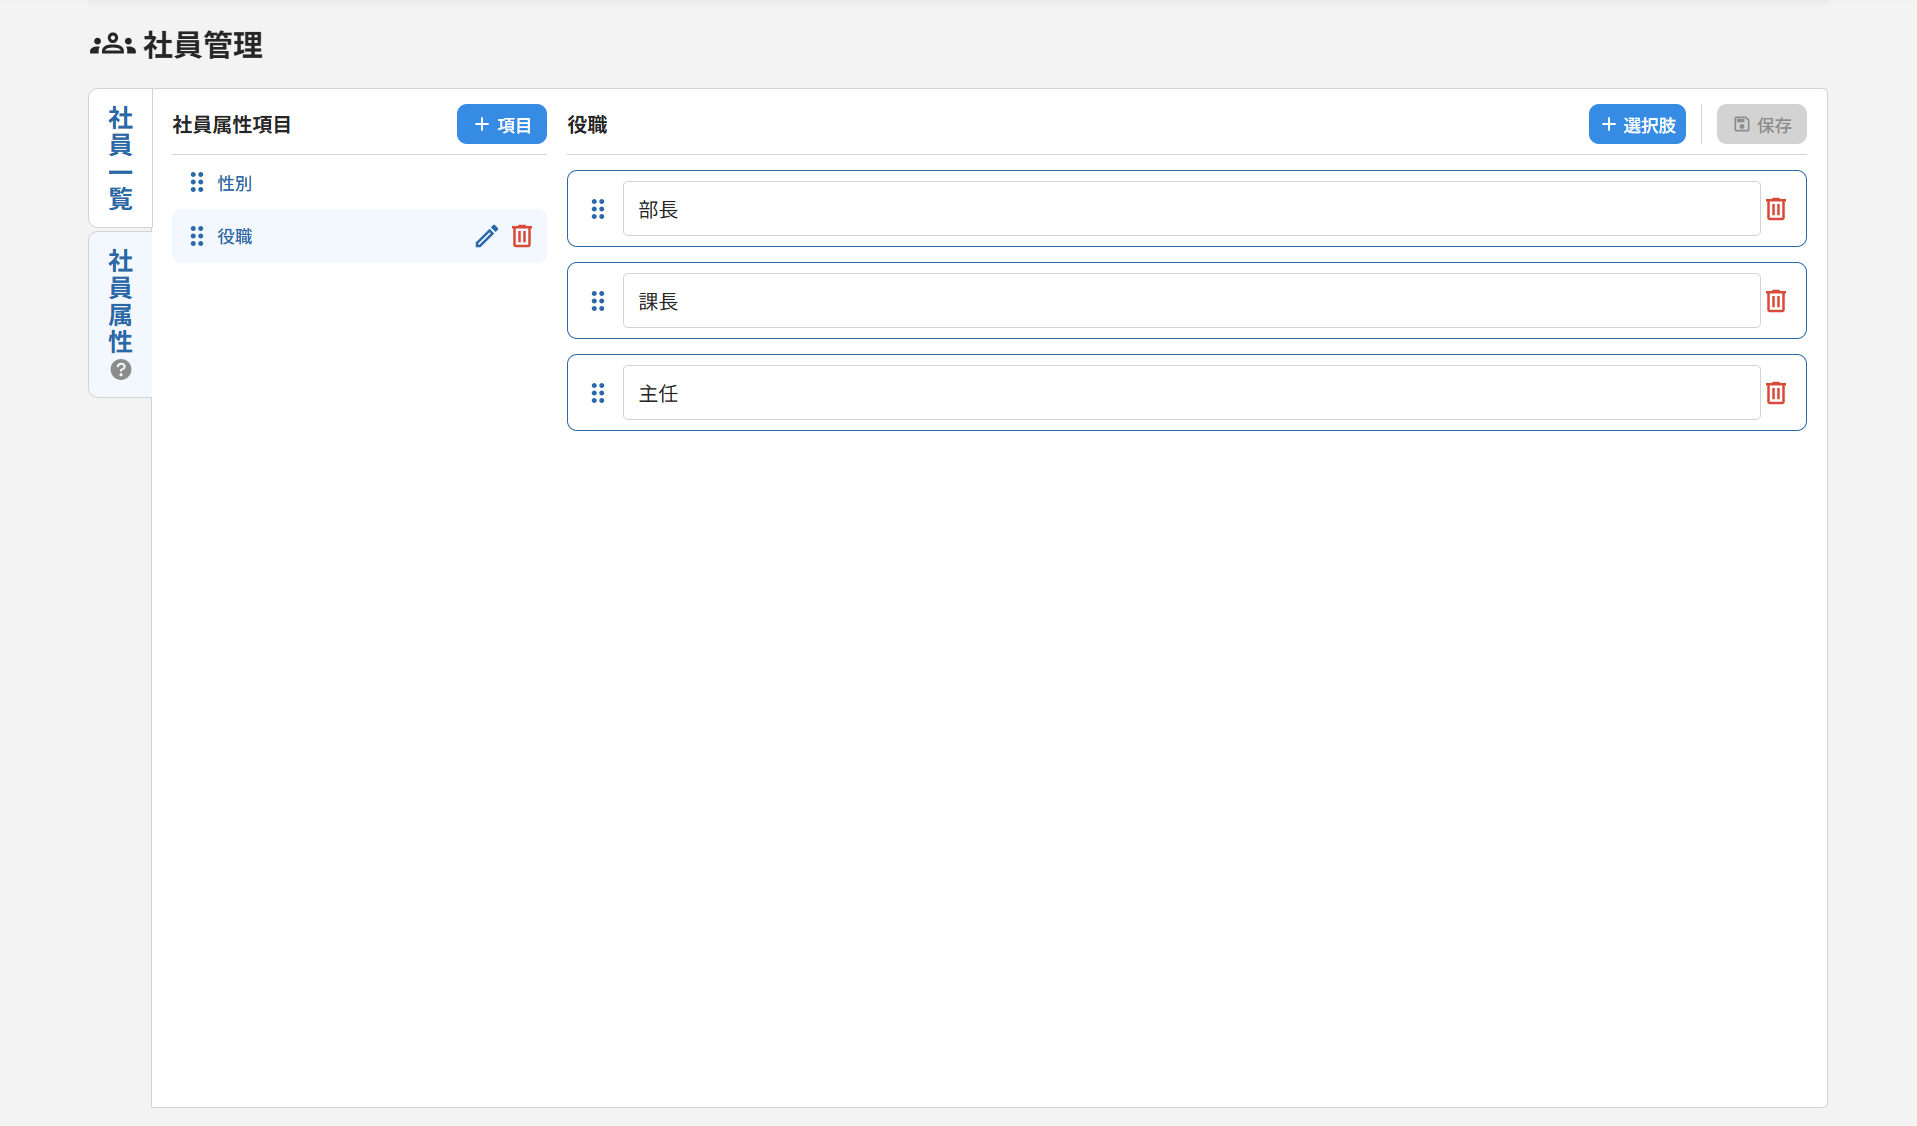Open the help icon on 社員属性 tab

pyautogui.click(x=120, y=370)
